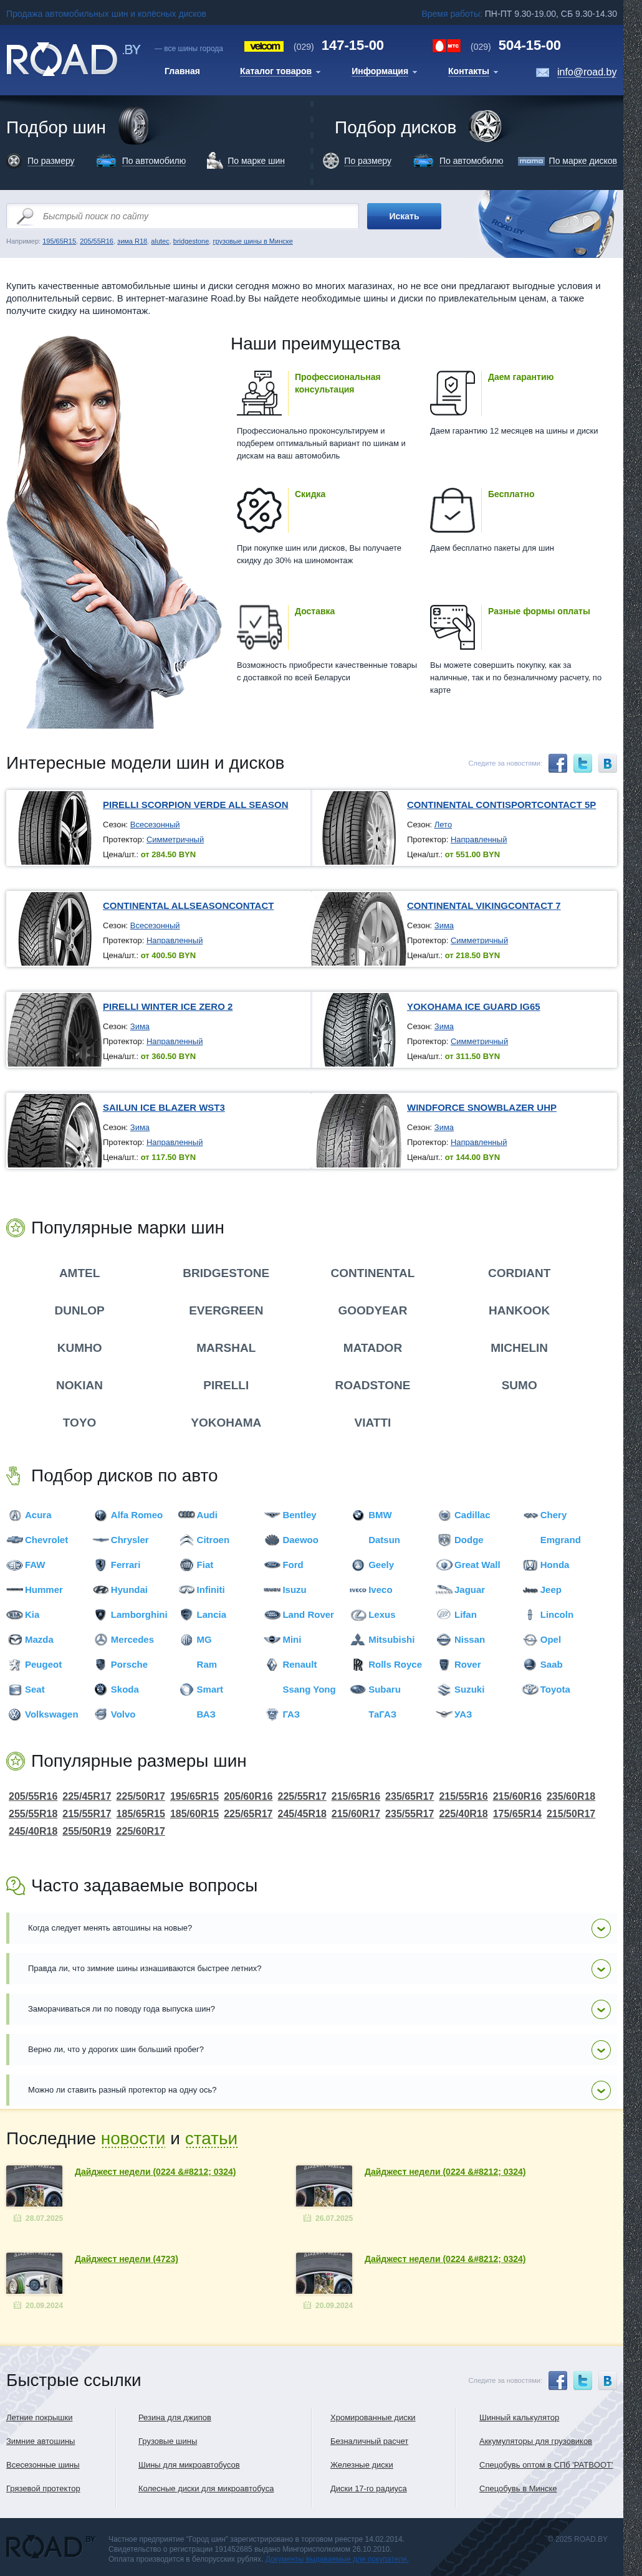
Task: Select the Opel brand logo
Action: tap(530, 1639)
